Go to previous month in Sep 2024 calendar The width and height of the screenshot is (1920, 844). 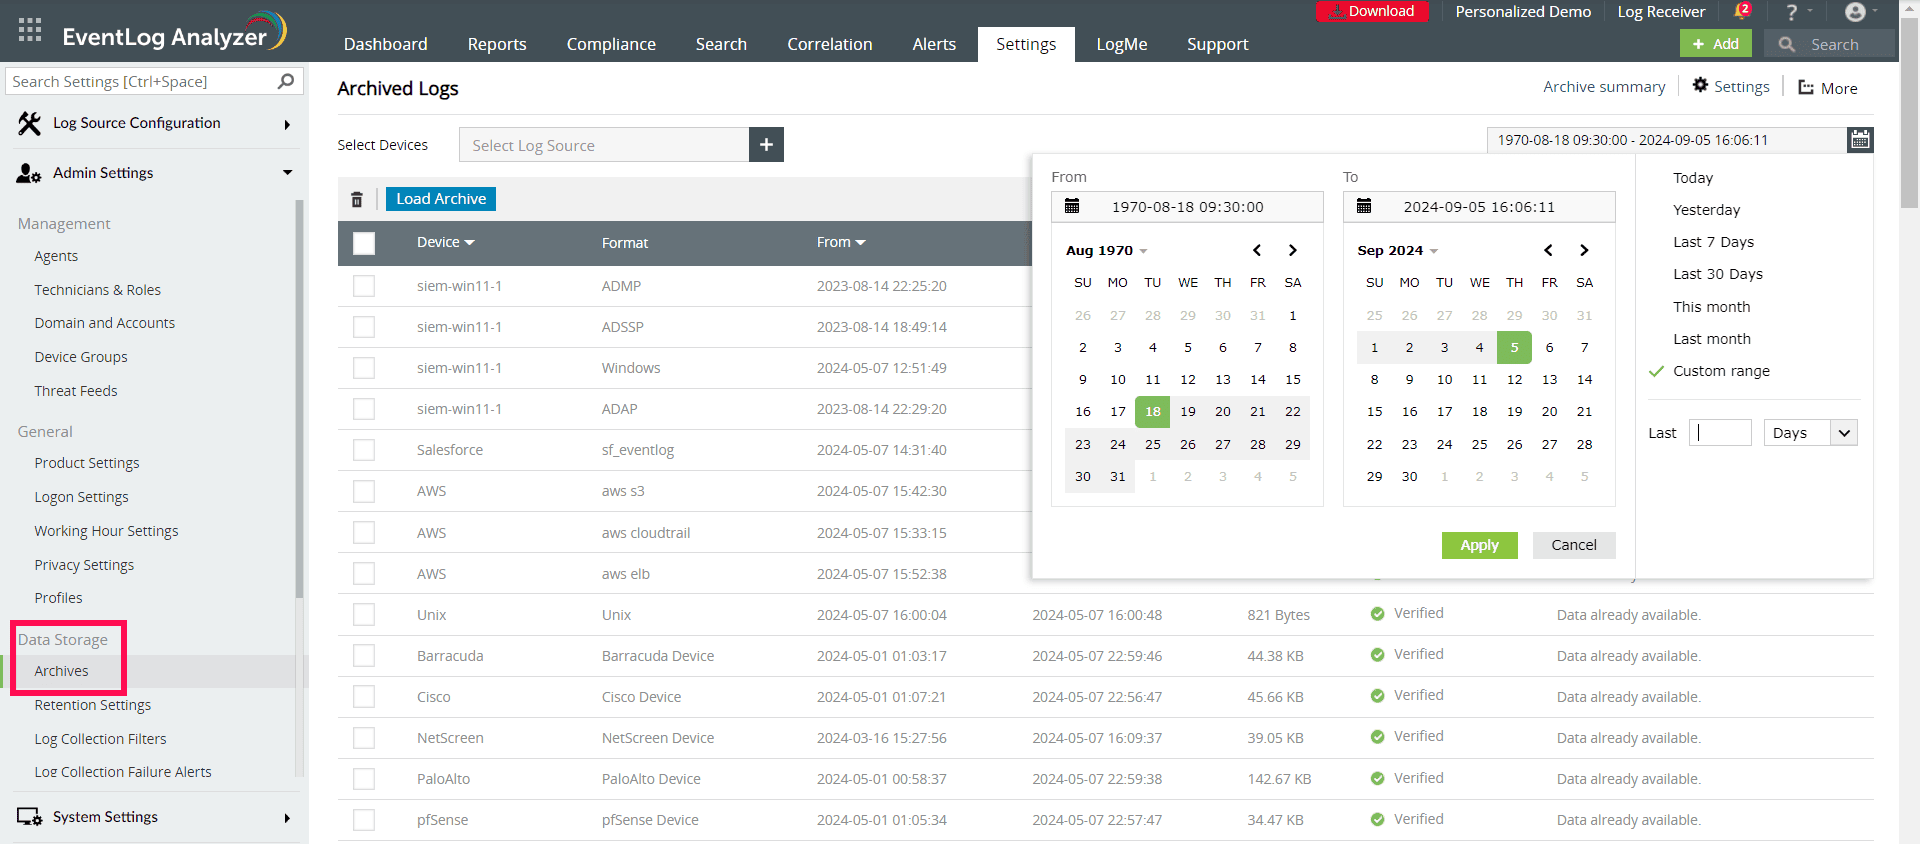click(1548, 250)
